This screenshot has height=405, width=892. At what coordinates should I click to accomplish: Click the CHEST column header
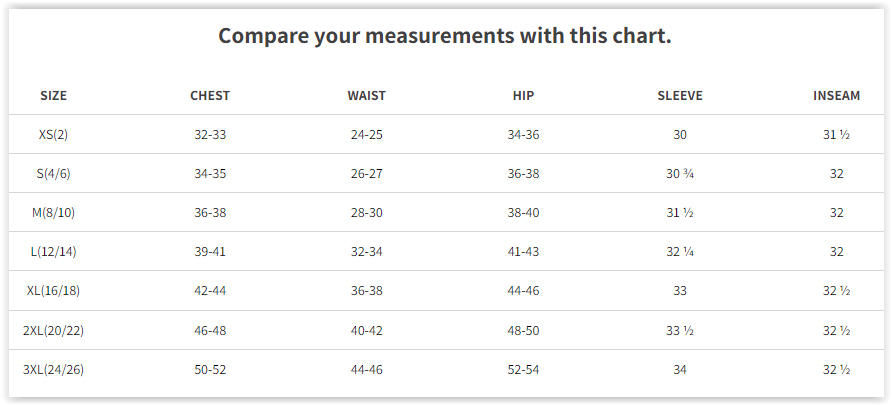[210, 96]
